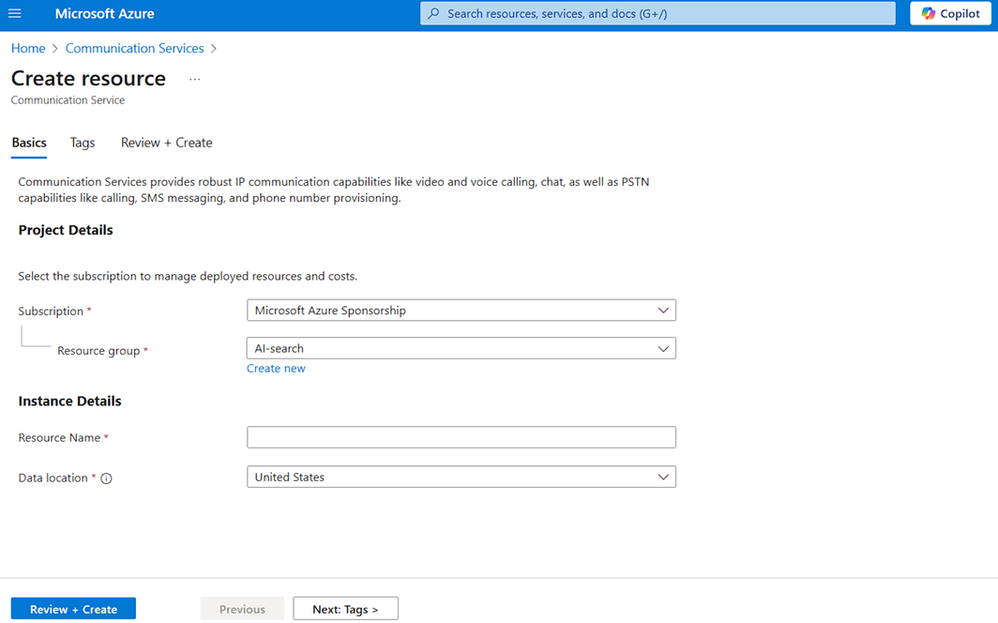The width and height of the screenshot is (998, 623).
Task: Expand the Resource group dropdown
Action: 461,349
